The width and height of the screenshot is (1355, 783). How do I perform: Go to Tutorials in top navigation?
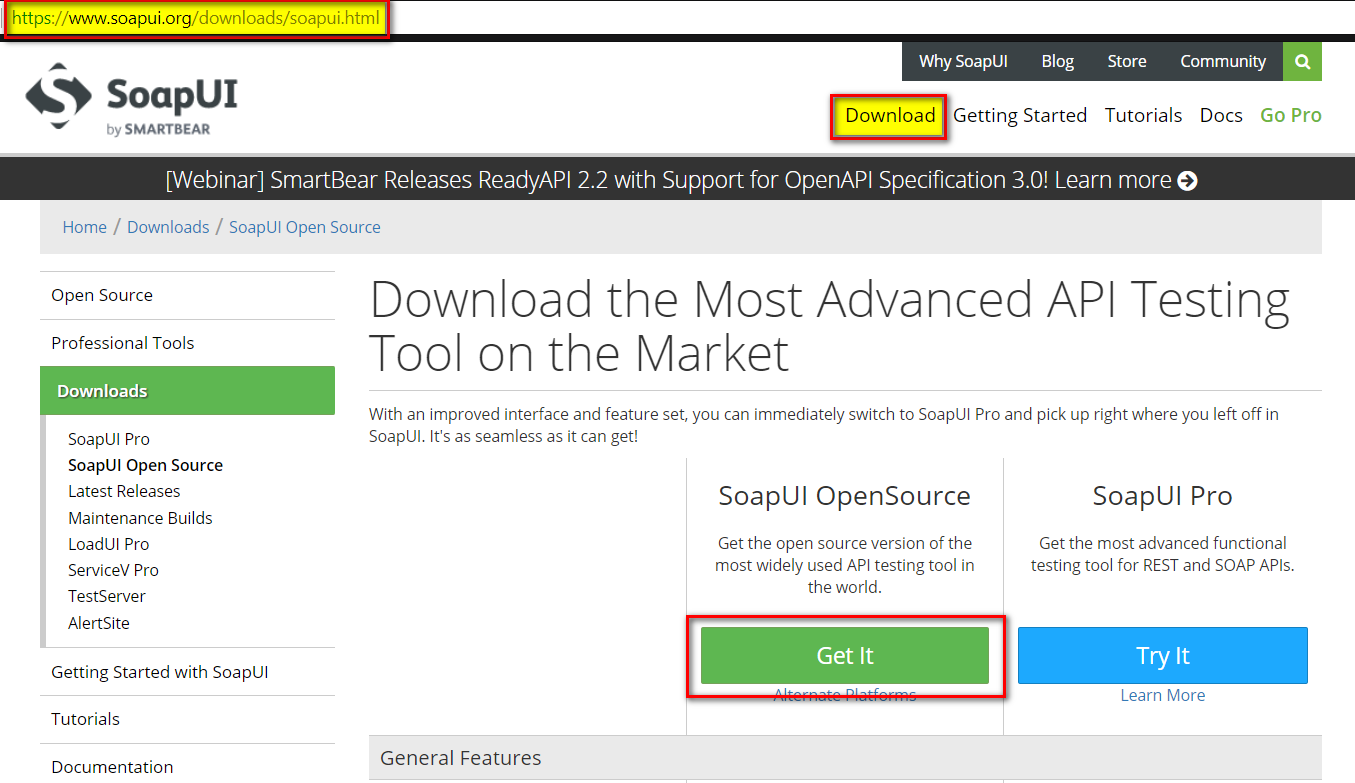1143,116
